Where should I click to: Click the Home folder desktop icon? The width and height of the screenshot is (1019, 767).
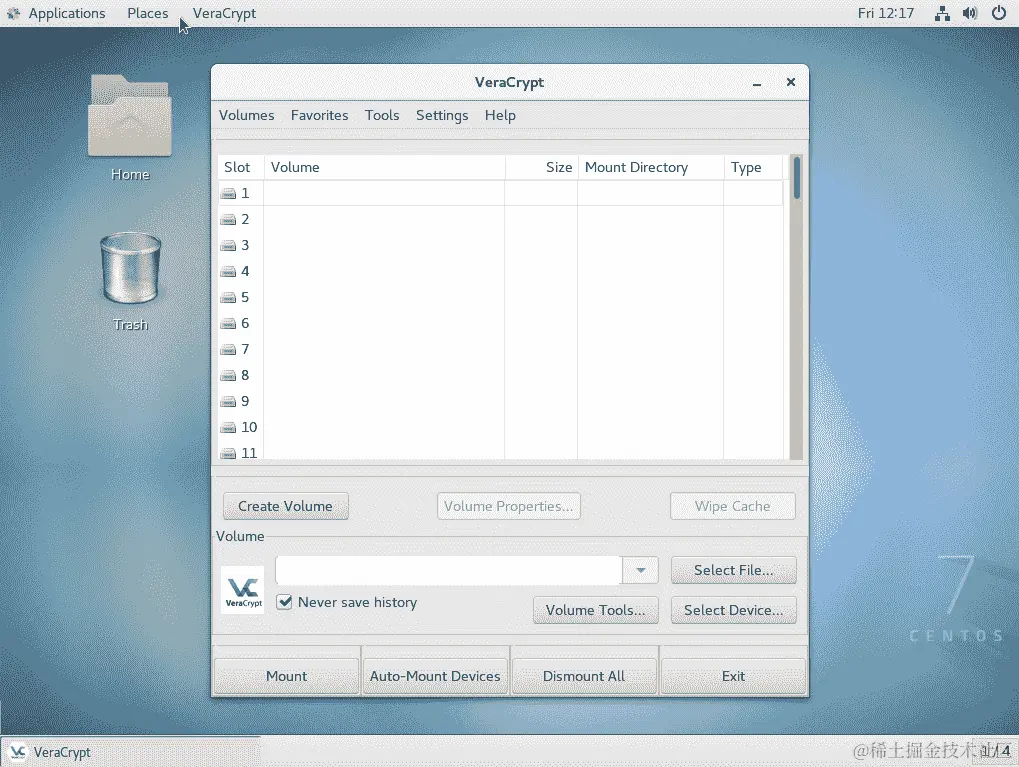point(130,116)
